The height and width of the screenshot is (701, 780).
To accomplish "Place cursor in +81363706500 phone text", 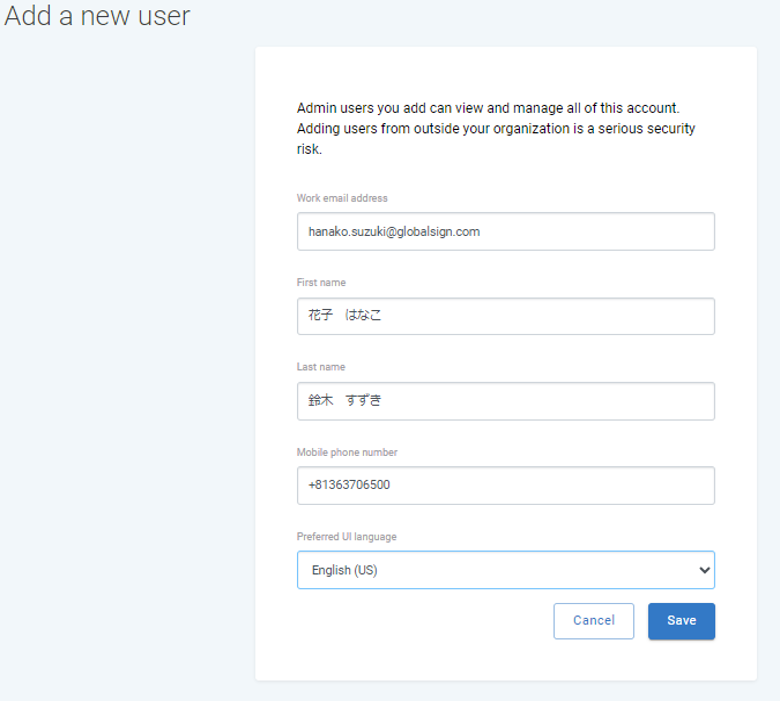I will pos(349,486).
